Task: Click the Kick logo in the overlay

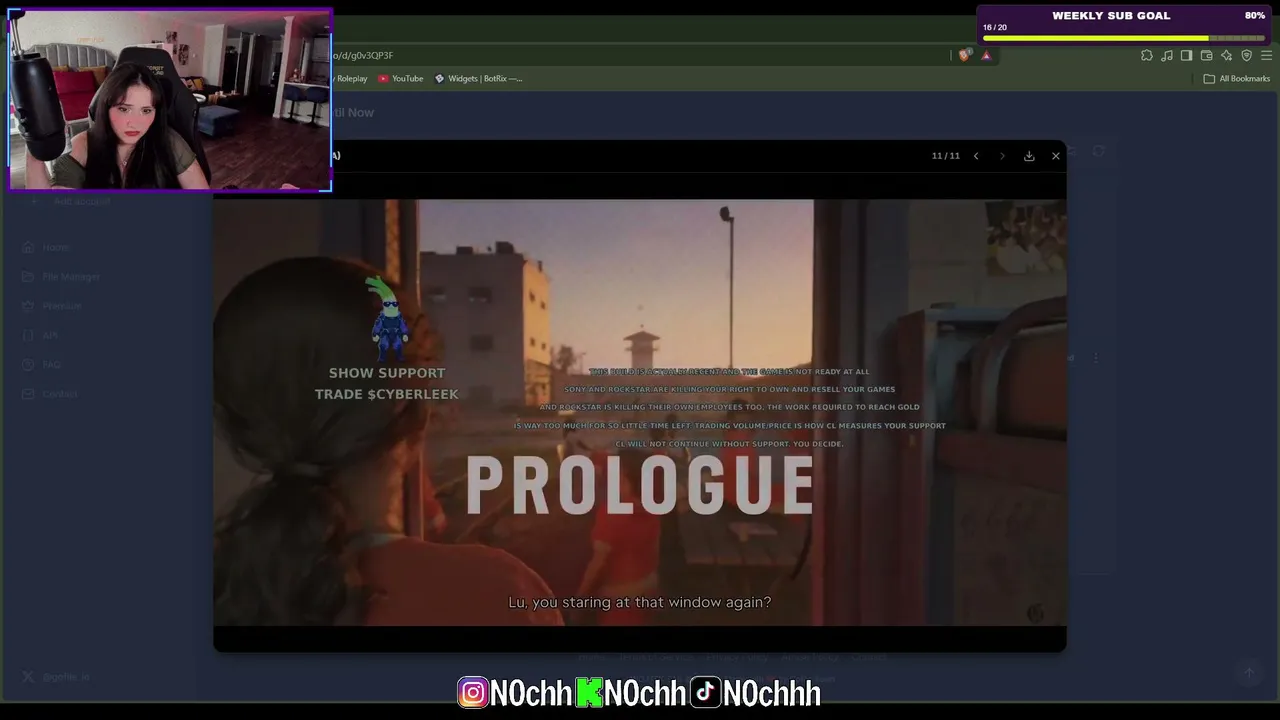Action: pyautogui.click(x=590, y=692)
